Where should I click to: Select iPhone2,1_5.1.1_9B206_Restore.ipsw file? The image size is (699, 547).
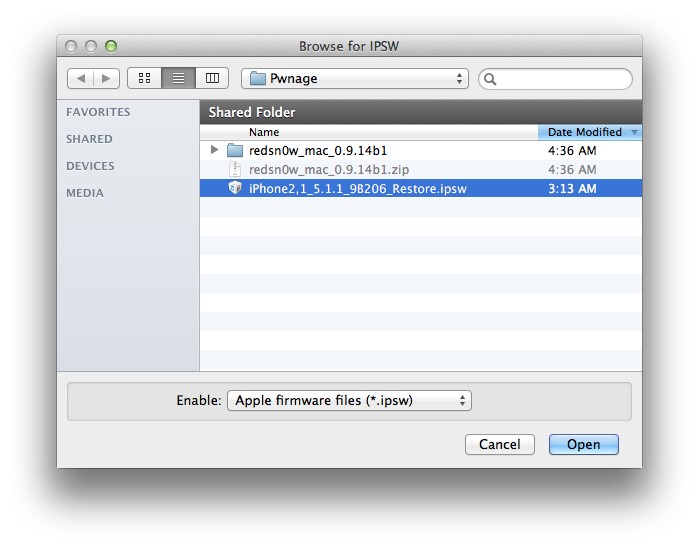pos(421,188)
